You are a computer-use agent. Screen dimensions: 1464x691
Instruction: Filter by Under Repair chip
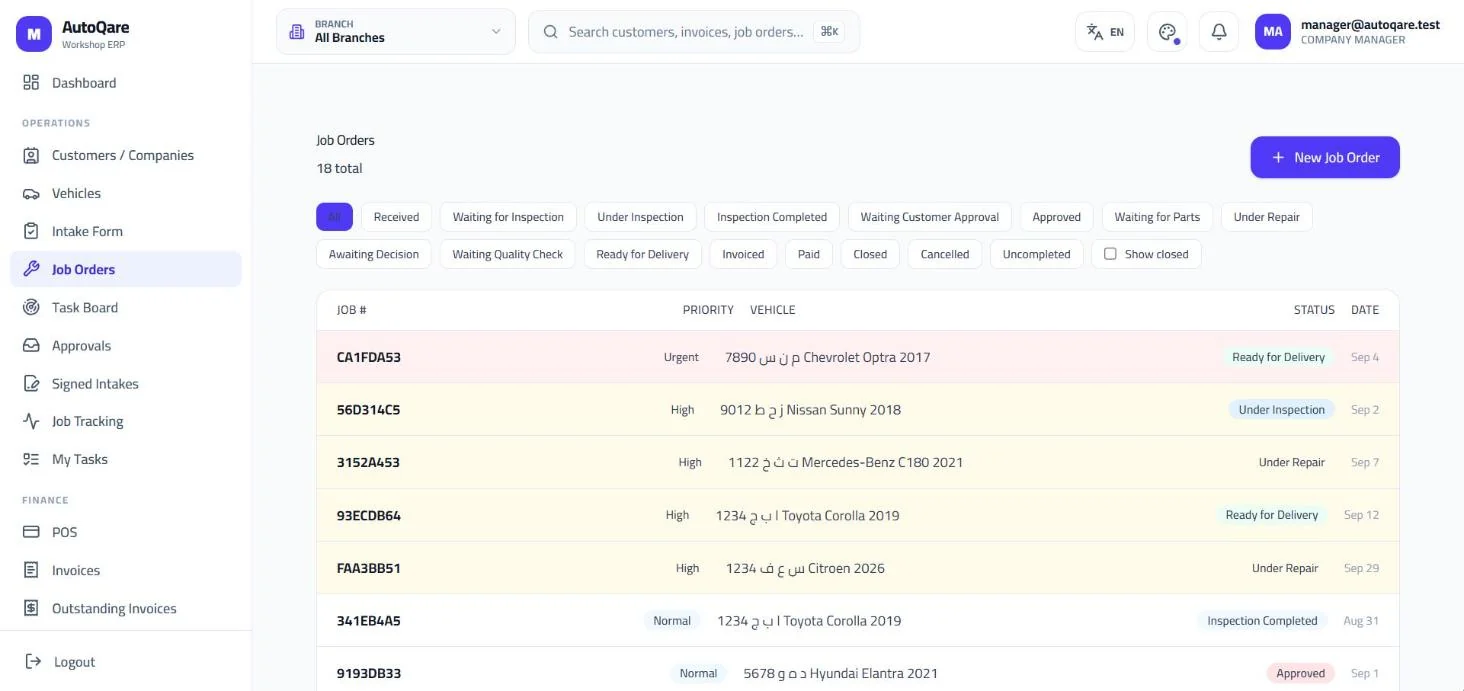pos(1267,217)
